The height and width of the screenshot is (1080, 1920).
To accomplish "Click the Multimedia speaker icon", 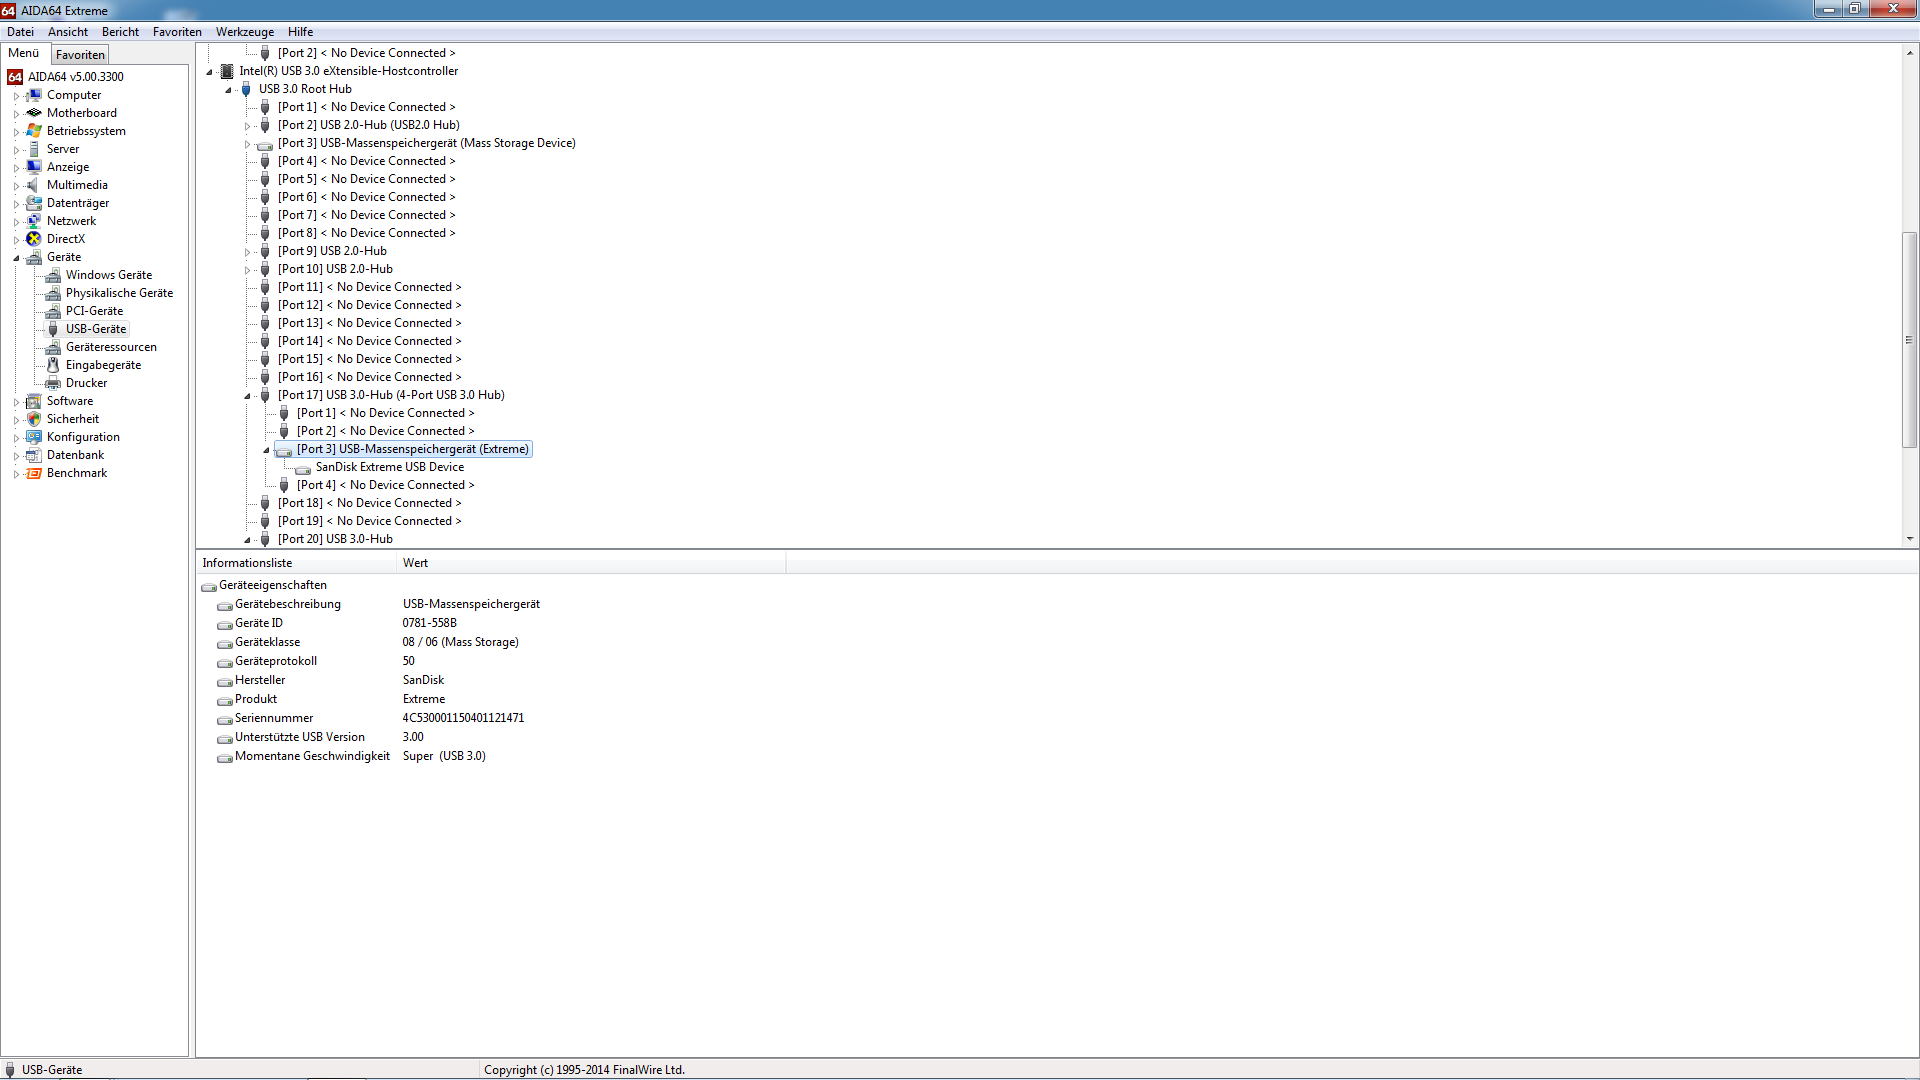I will [x=34, y=185].
